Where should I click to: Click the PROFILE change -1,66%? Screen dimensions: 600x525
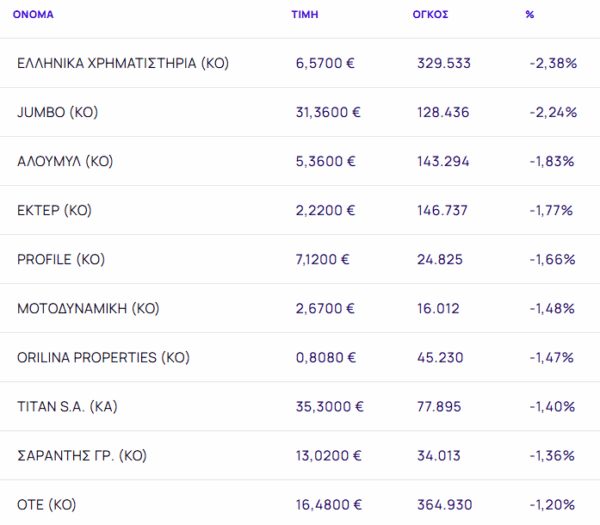point(552,259)
